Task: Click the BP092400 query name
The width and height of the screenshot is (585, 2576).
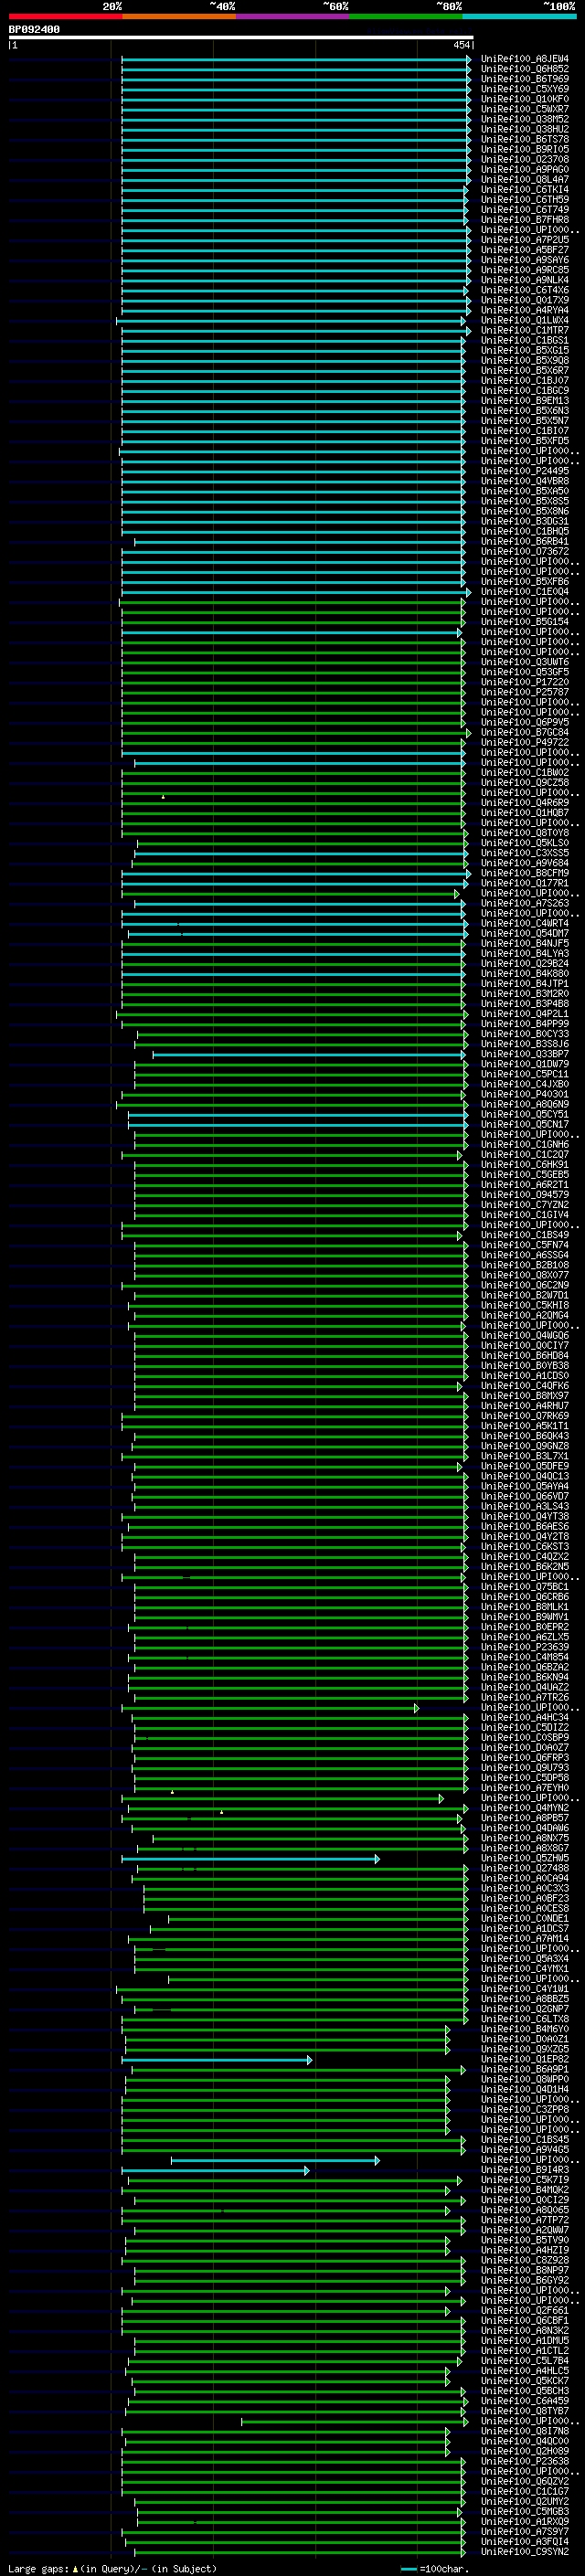Action: 34,30
